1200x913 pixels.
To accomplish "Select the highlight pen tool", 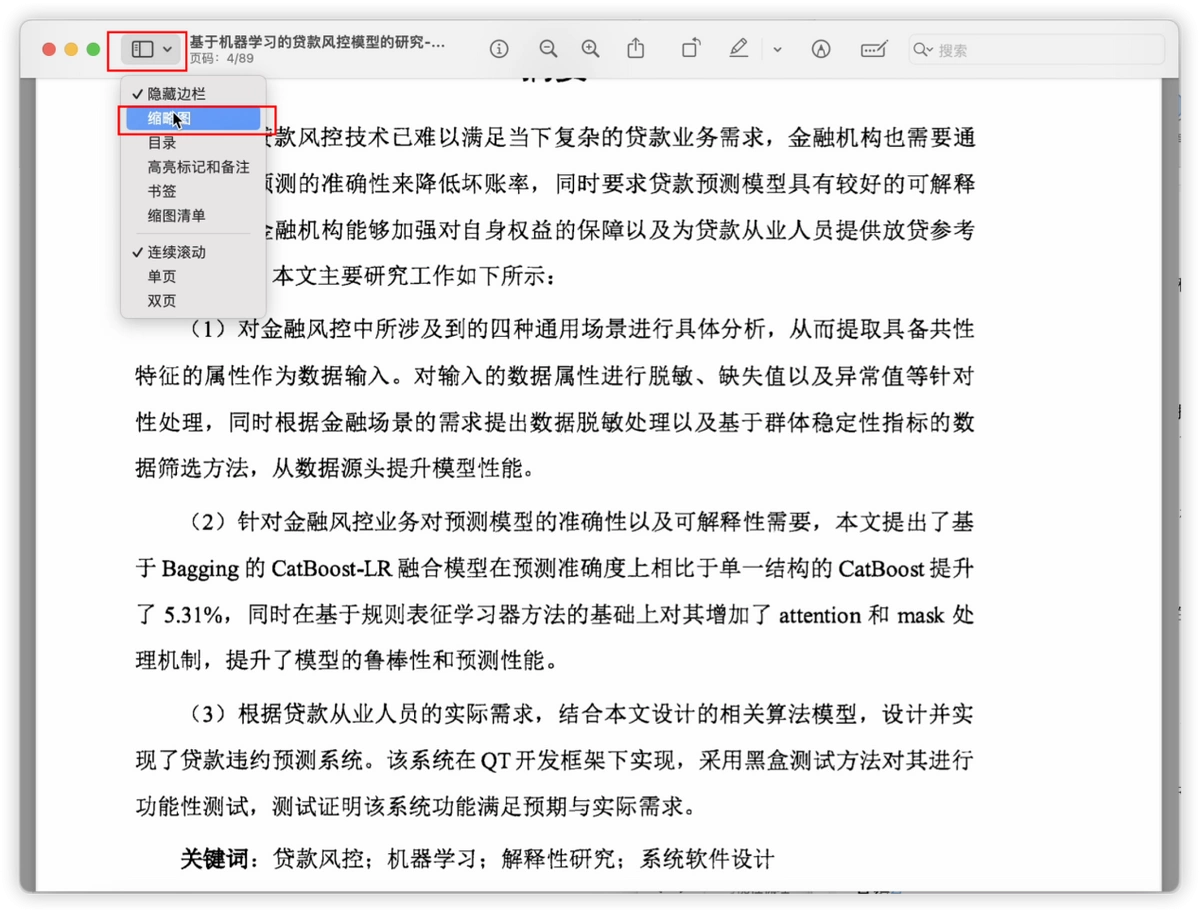I will (x=738, y=48).
